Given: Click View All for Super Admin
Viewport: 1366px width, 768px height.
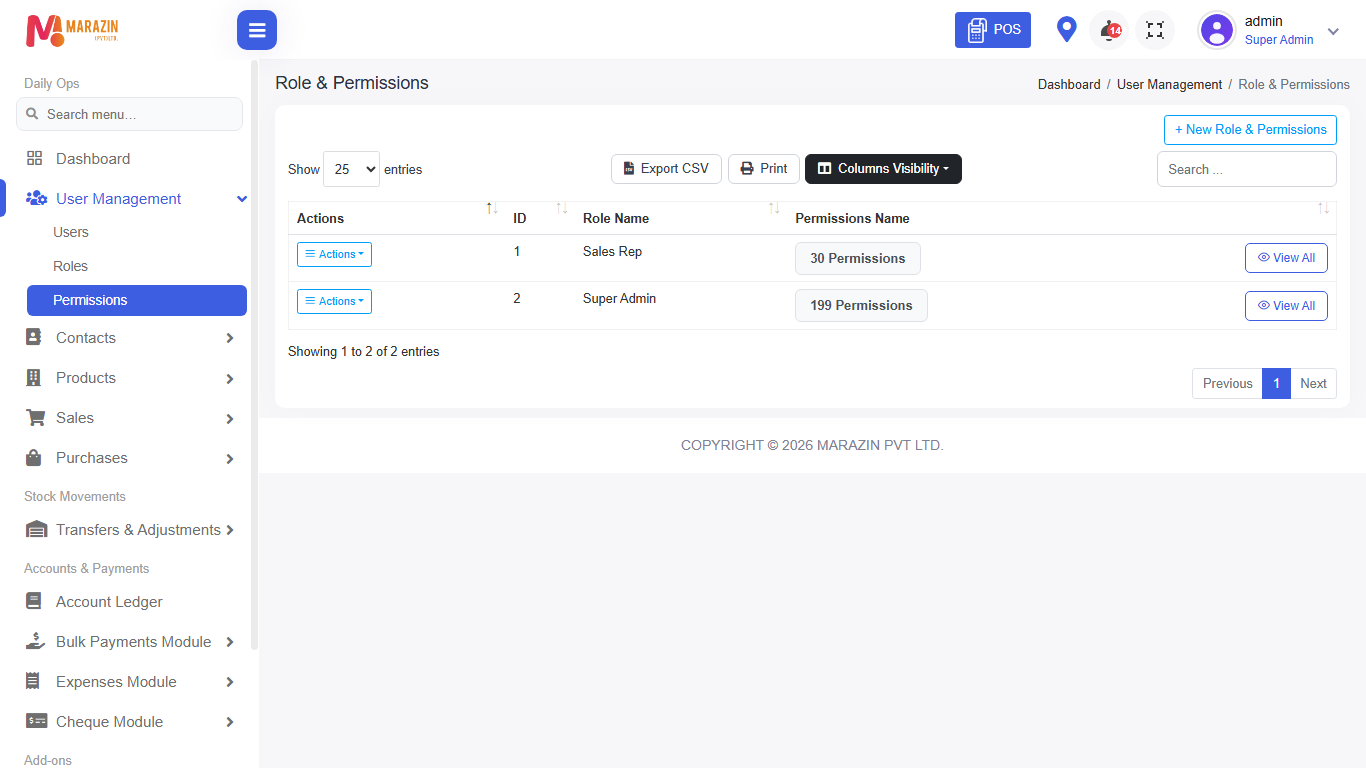Looking at the screenshot, I should (1286, 306).
